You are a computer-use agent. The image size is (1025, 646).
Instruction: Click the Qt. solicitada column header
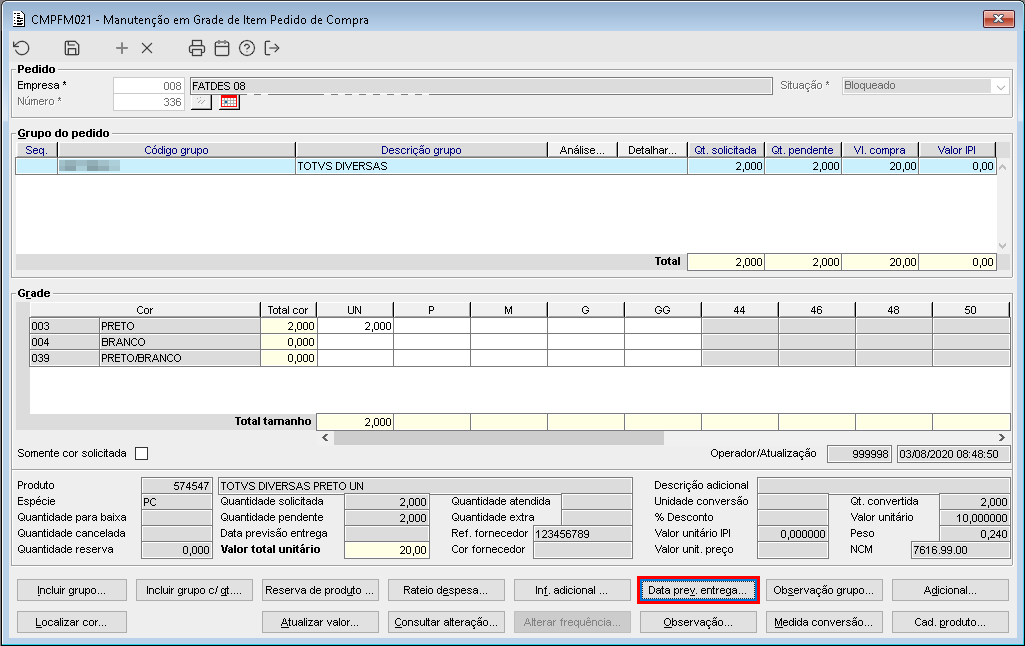pos(726,150)
